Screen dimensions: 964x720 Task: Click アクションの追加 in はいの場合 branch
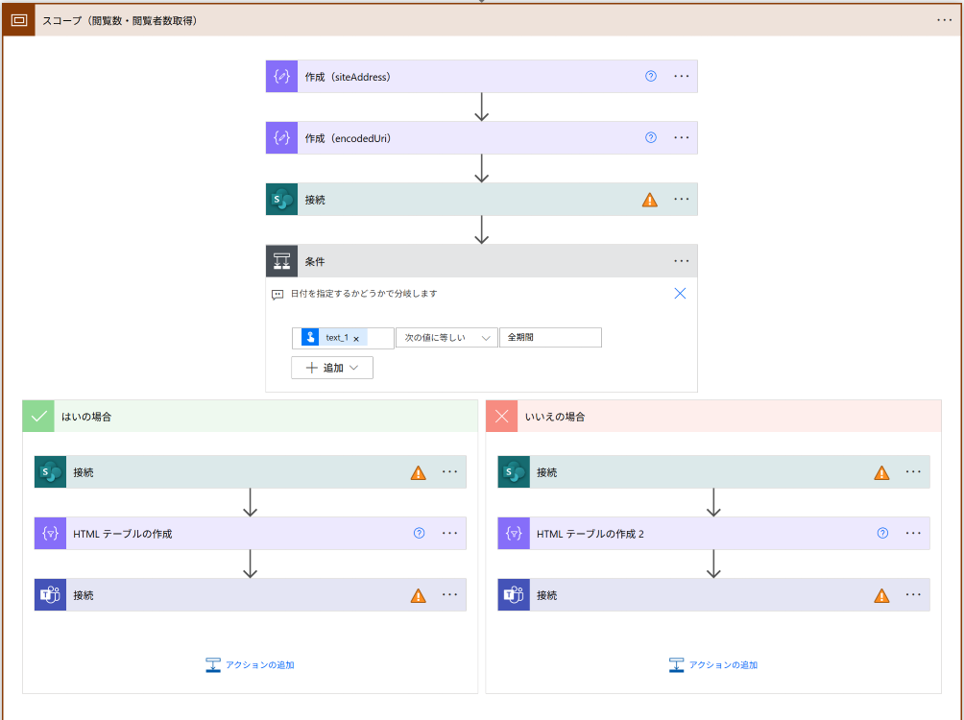point(250,665)
